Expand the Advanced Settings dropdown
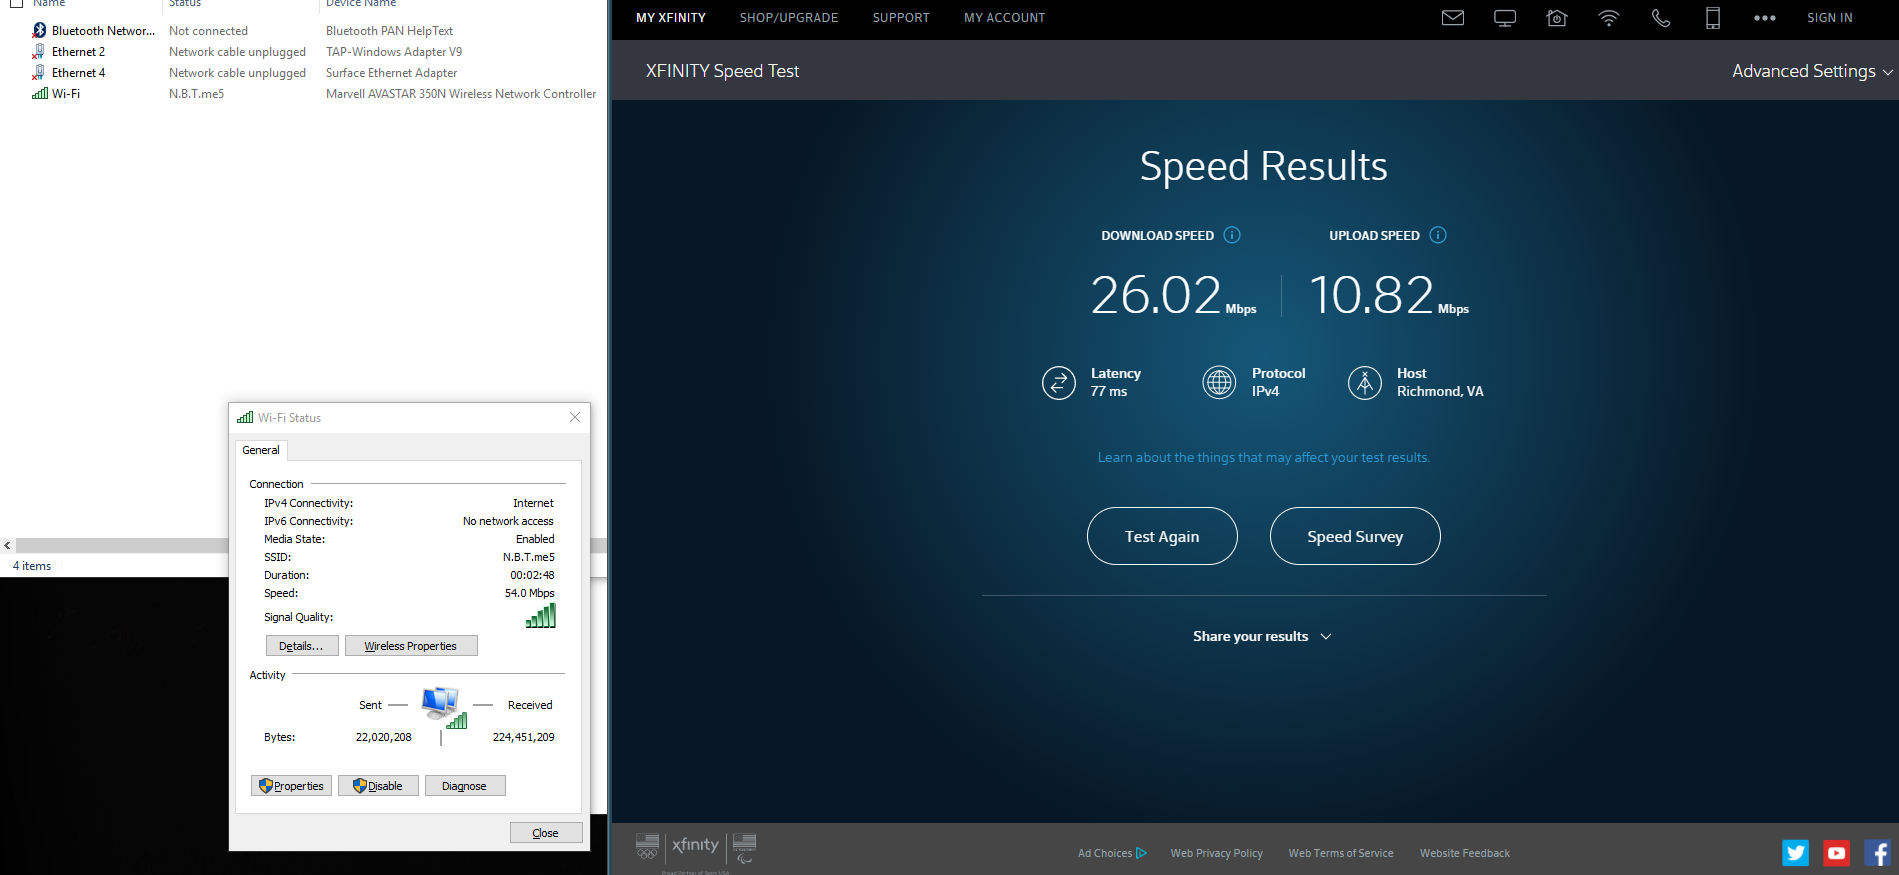The width and height of the screenshot is (1899, 875). (x=1811, y=71)
